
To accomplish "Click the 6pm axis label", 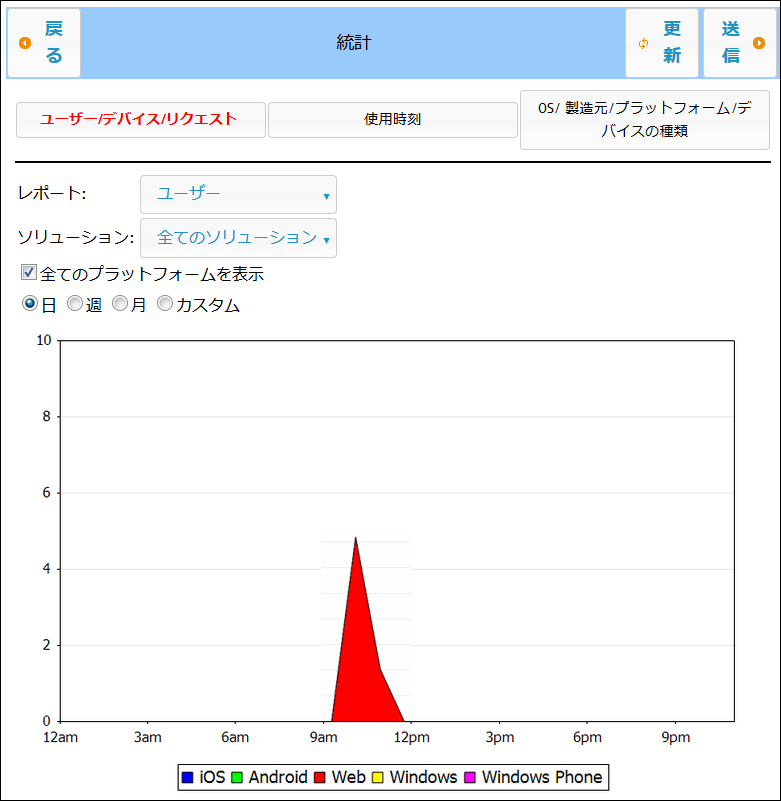I will [587, 738].
